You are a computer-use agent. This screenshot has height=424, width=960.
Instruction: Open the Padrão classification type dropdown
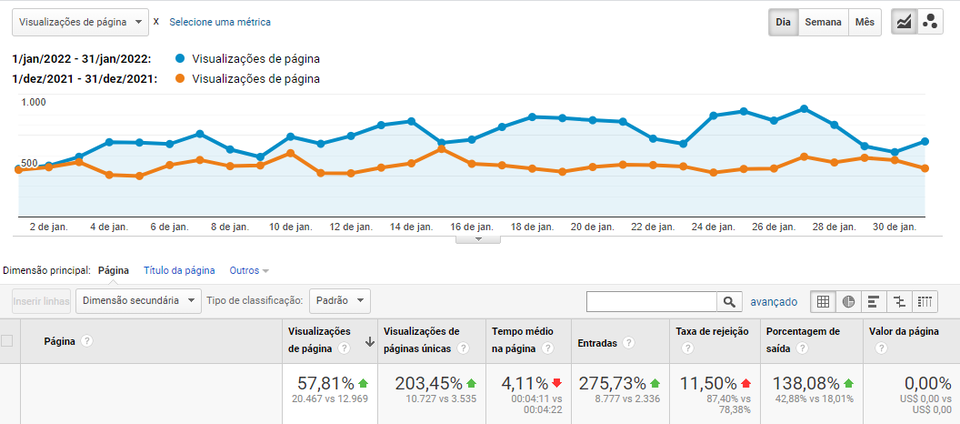[340, 301]
